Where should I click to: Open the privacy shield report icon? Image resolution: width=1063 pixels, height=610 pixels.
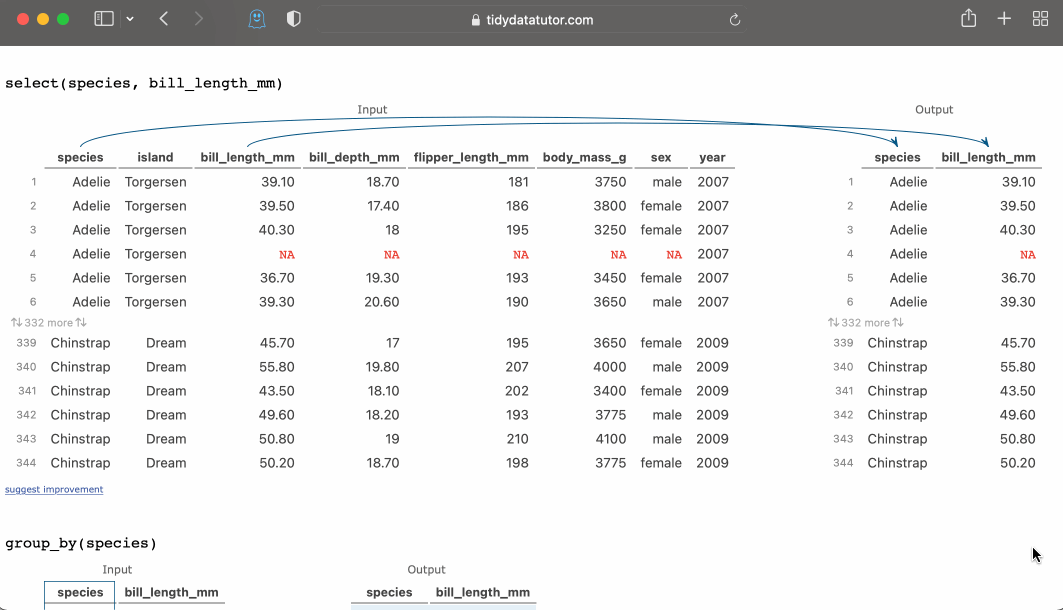[293, 19]
